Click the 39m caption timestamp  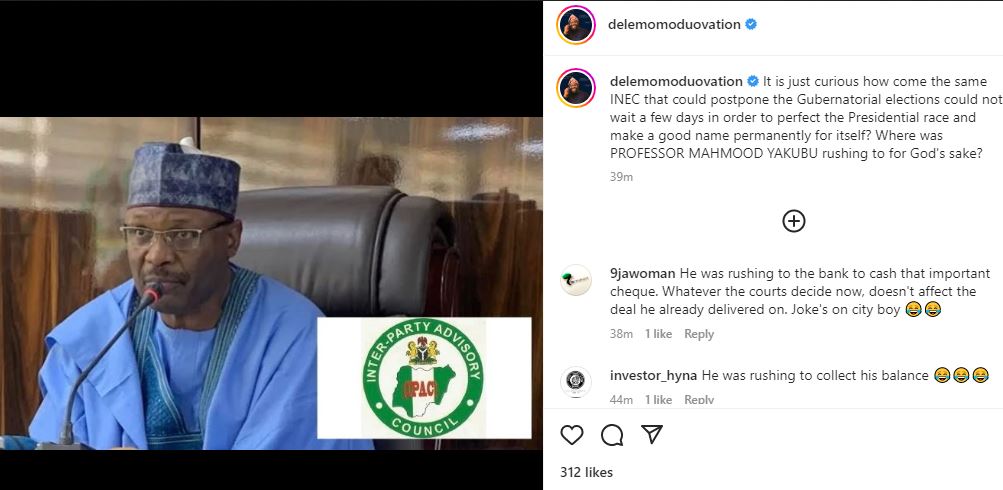621,177
